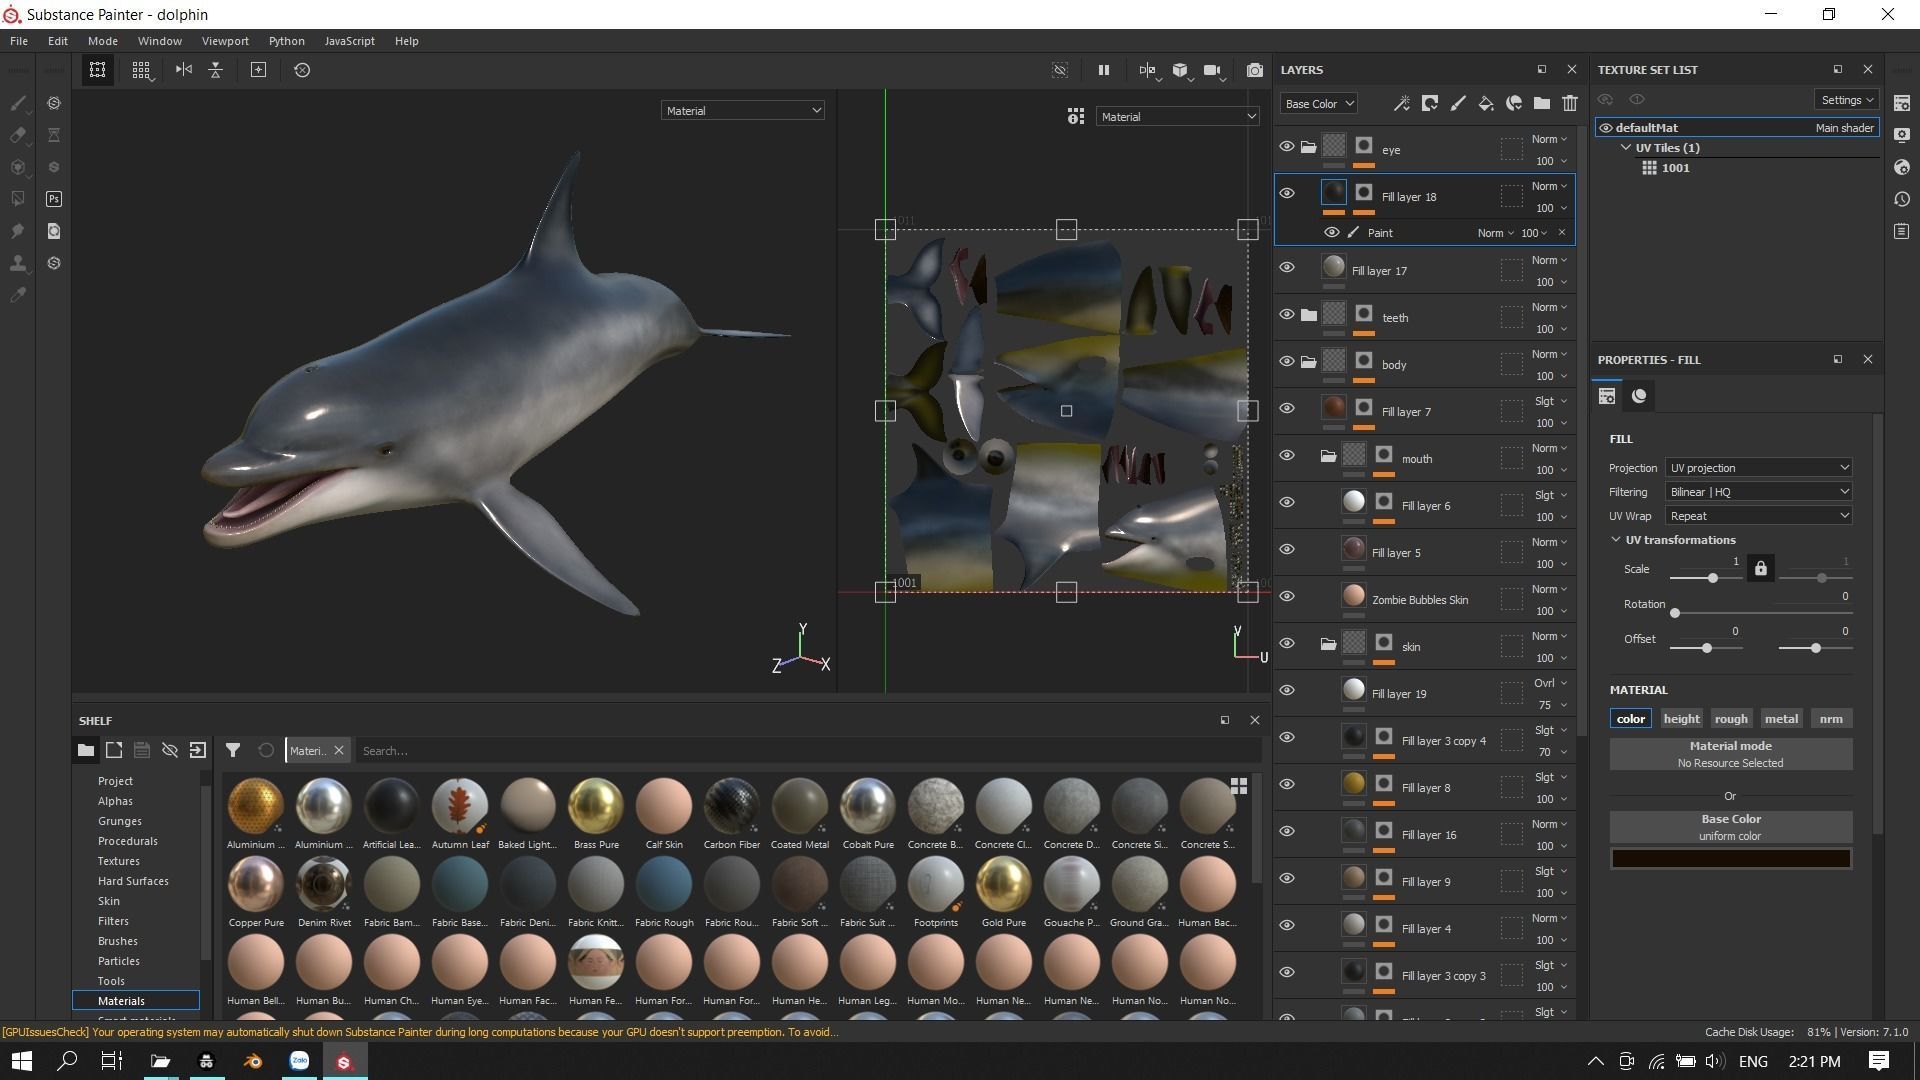Open the UV Wrap Repeat dropdown
Image resolution: width=1920 pixels, height=1080 pixels.
(x=1758, y=515)
